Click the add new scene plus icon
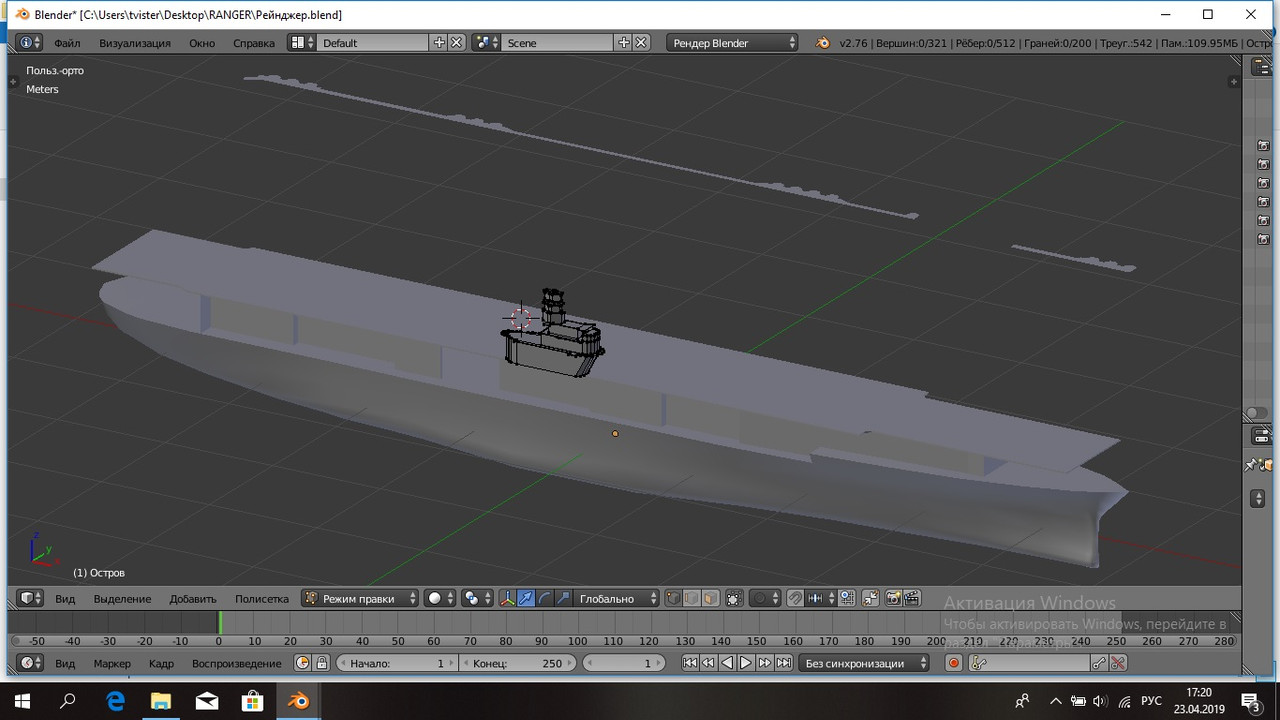 pos(624,43)
